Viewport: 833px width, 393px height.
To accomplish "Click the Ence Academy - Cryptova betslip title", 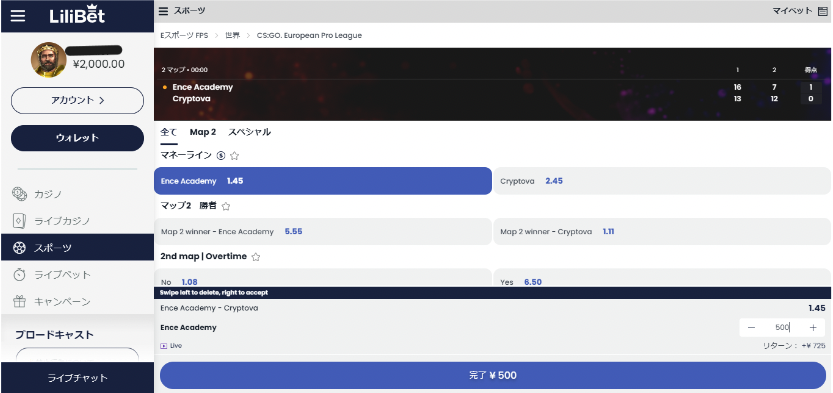I will (209, 308).
